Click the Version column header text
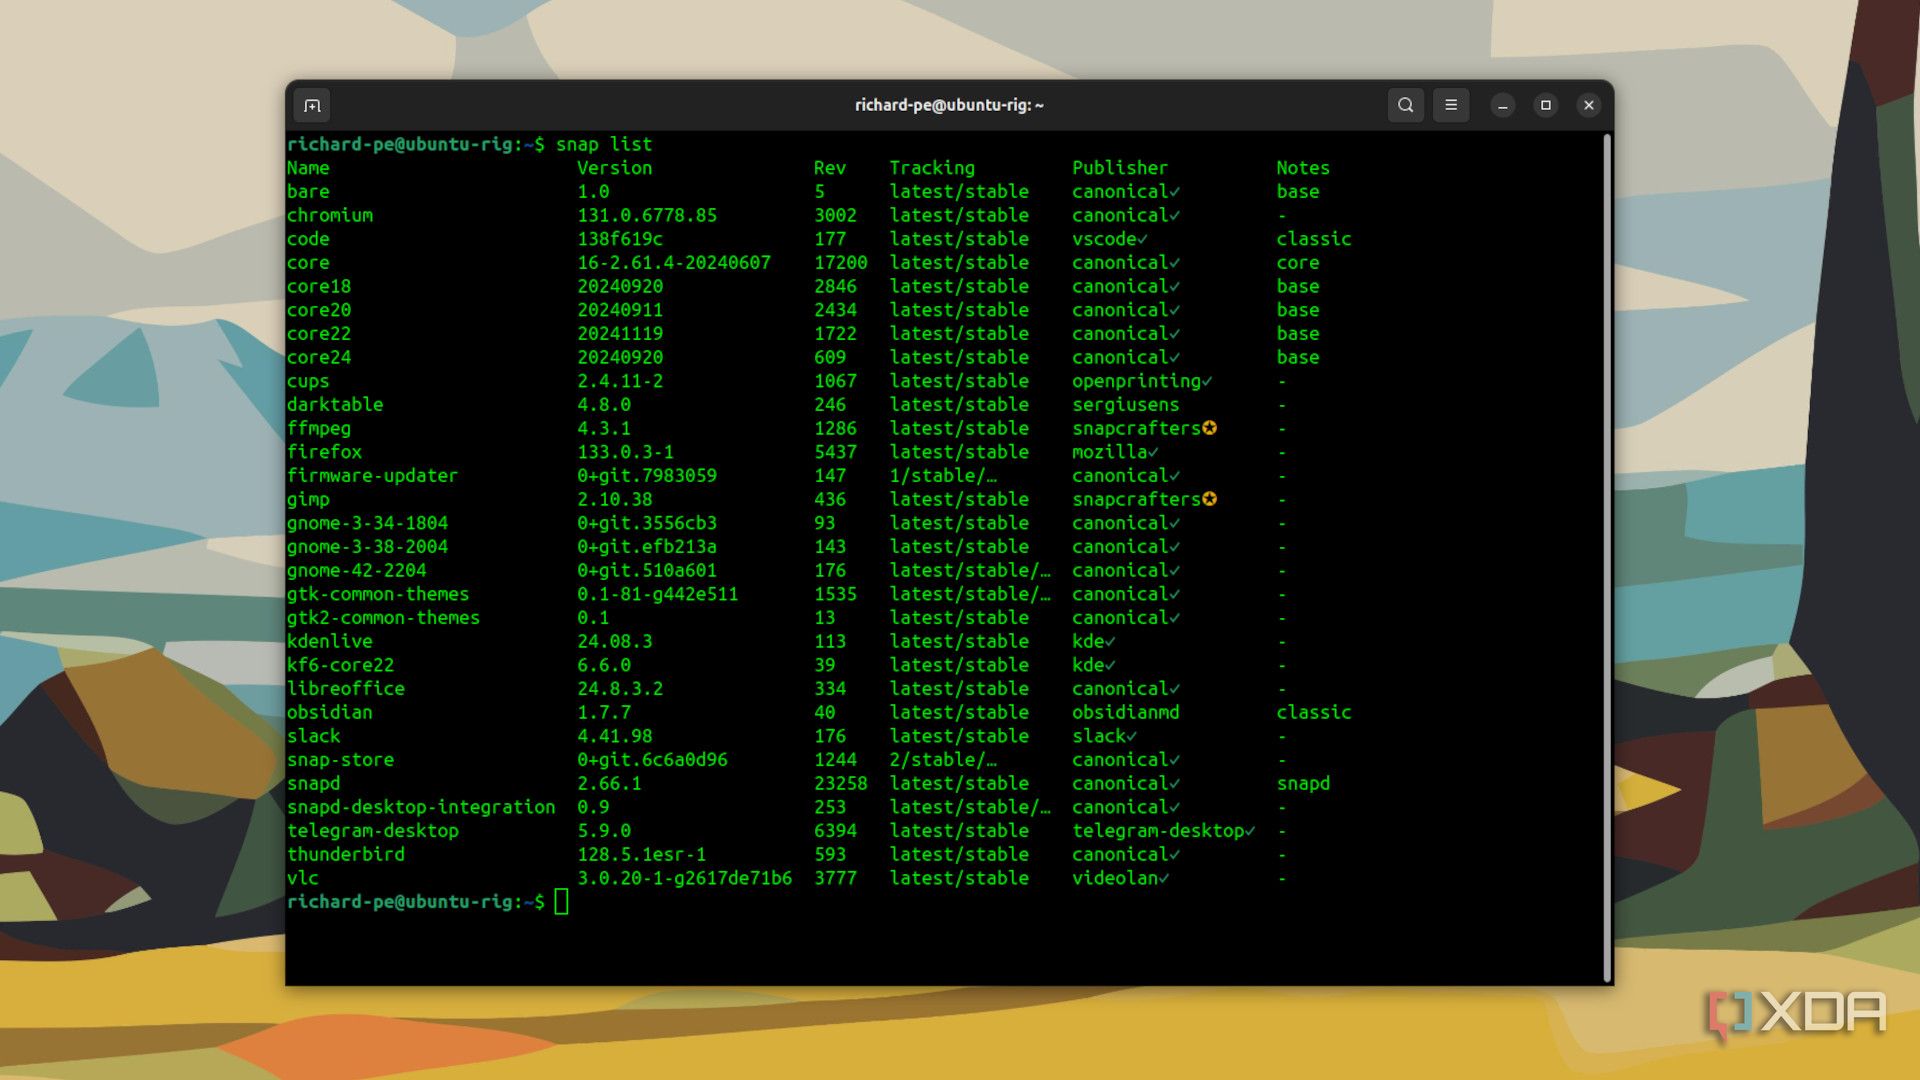The image size is (1920, 1080). (616, 168)
